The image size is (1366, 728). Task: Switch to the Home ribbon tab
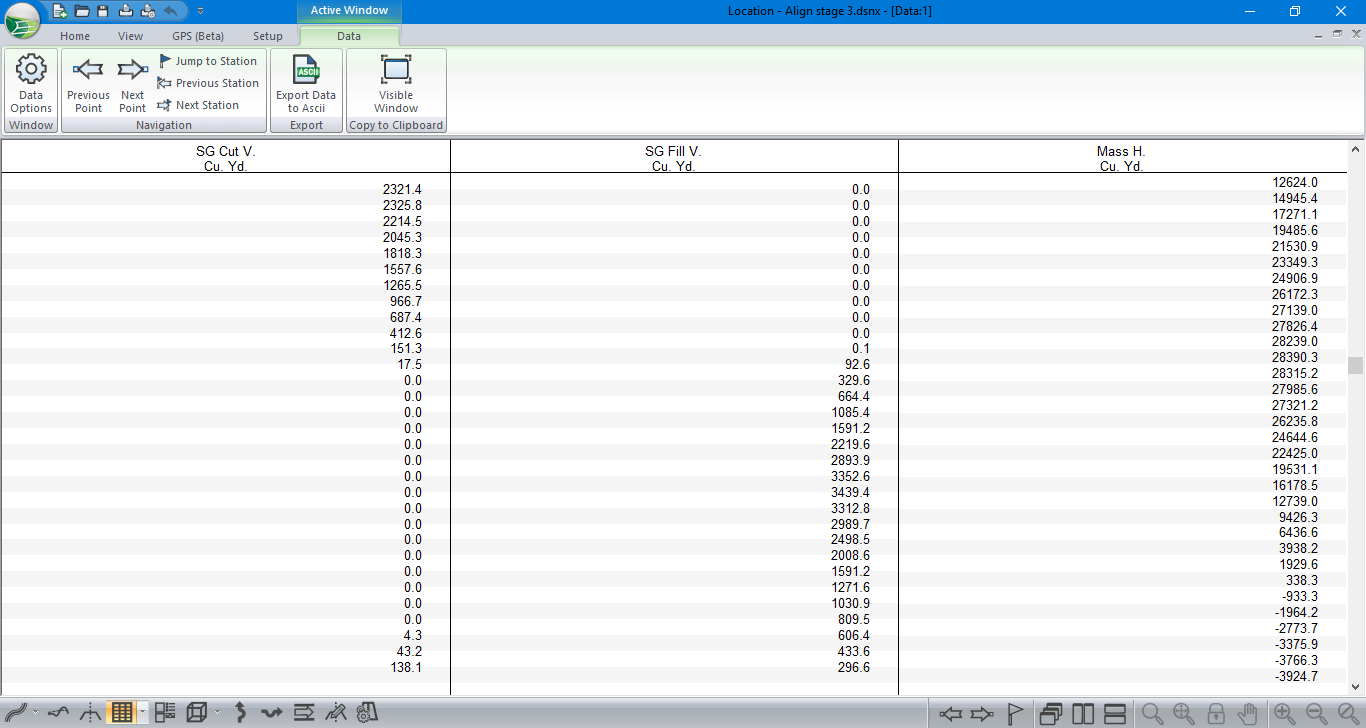(75, 36)
